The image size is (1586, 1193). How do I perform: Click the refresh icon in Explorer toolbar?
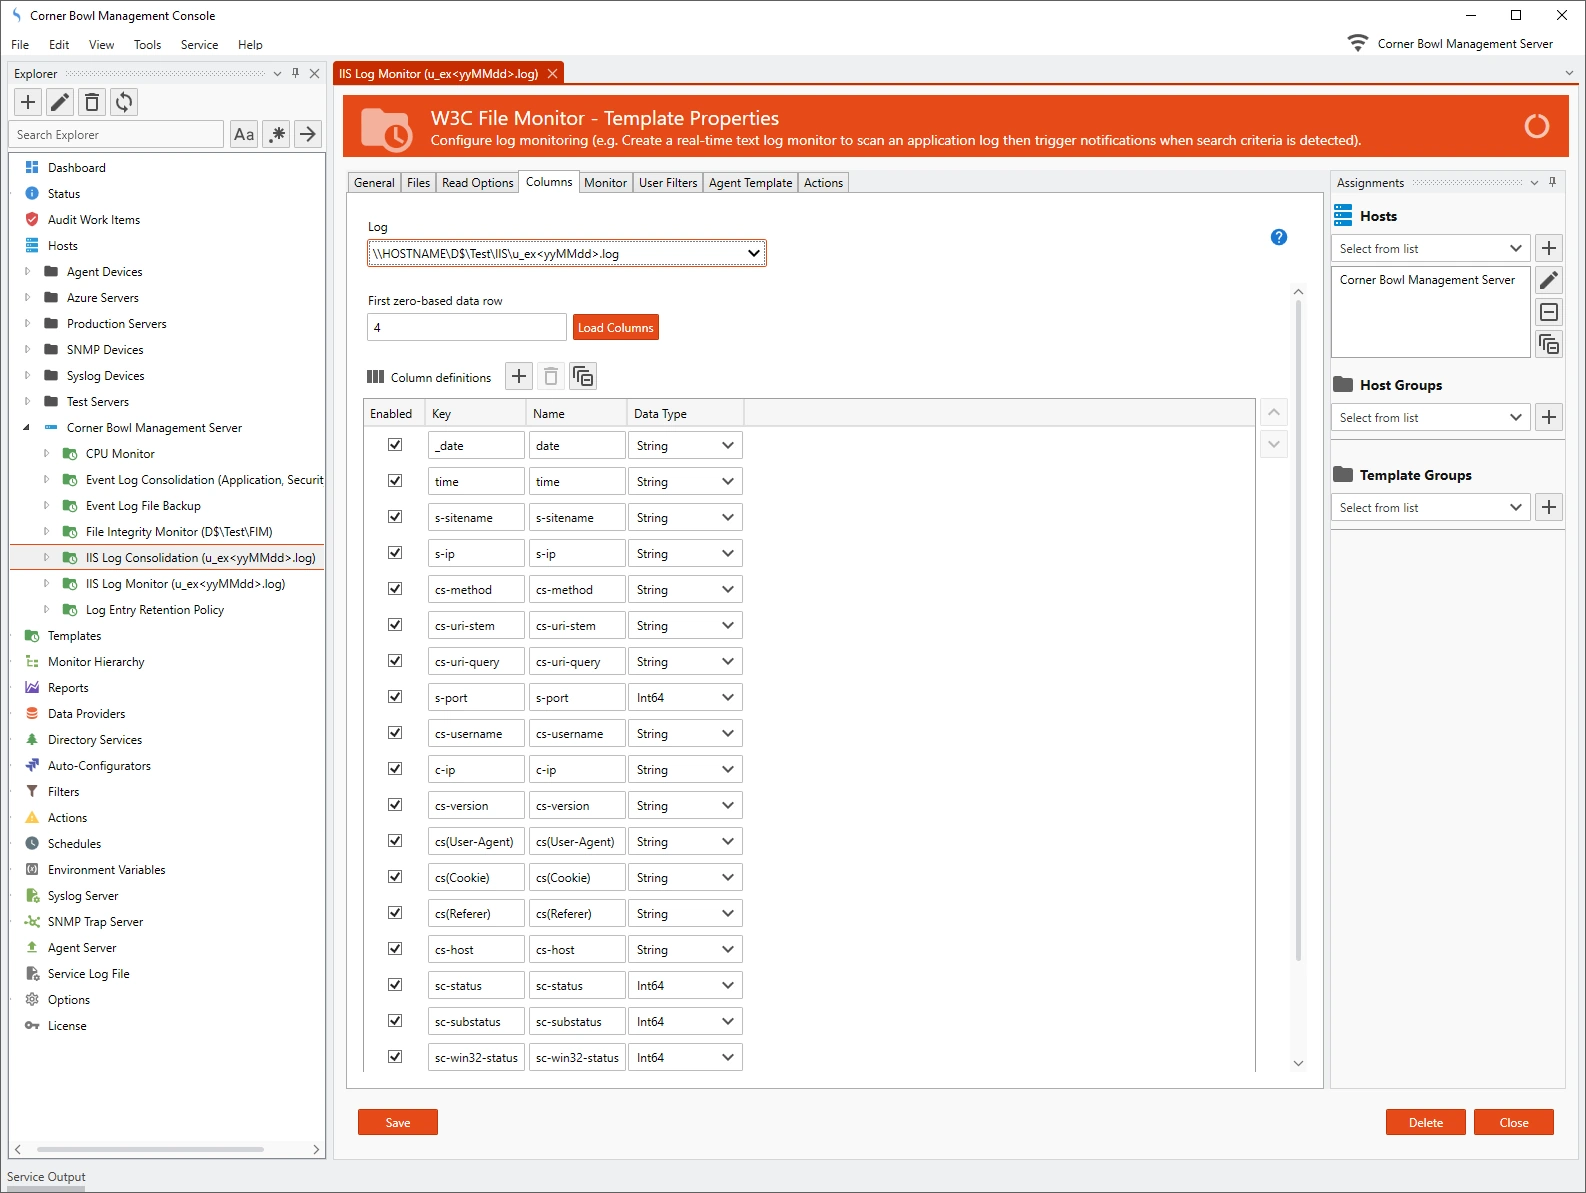(x=124, y=102)
